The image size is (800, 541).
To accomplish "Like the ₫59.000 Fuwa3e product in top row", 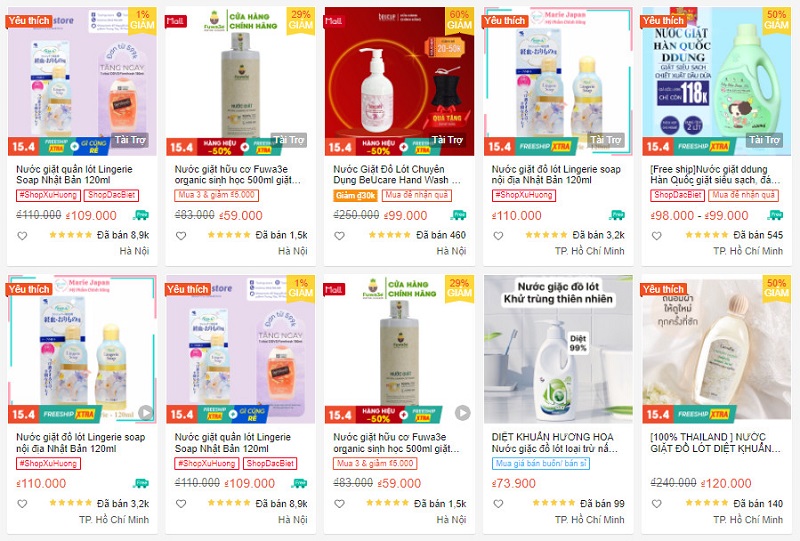I will coord(181,236).
